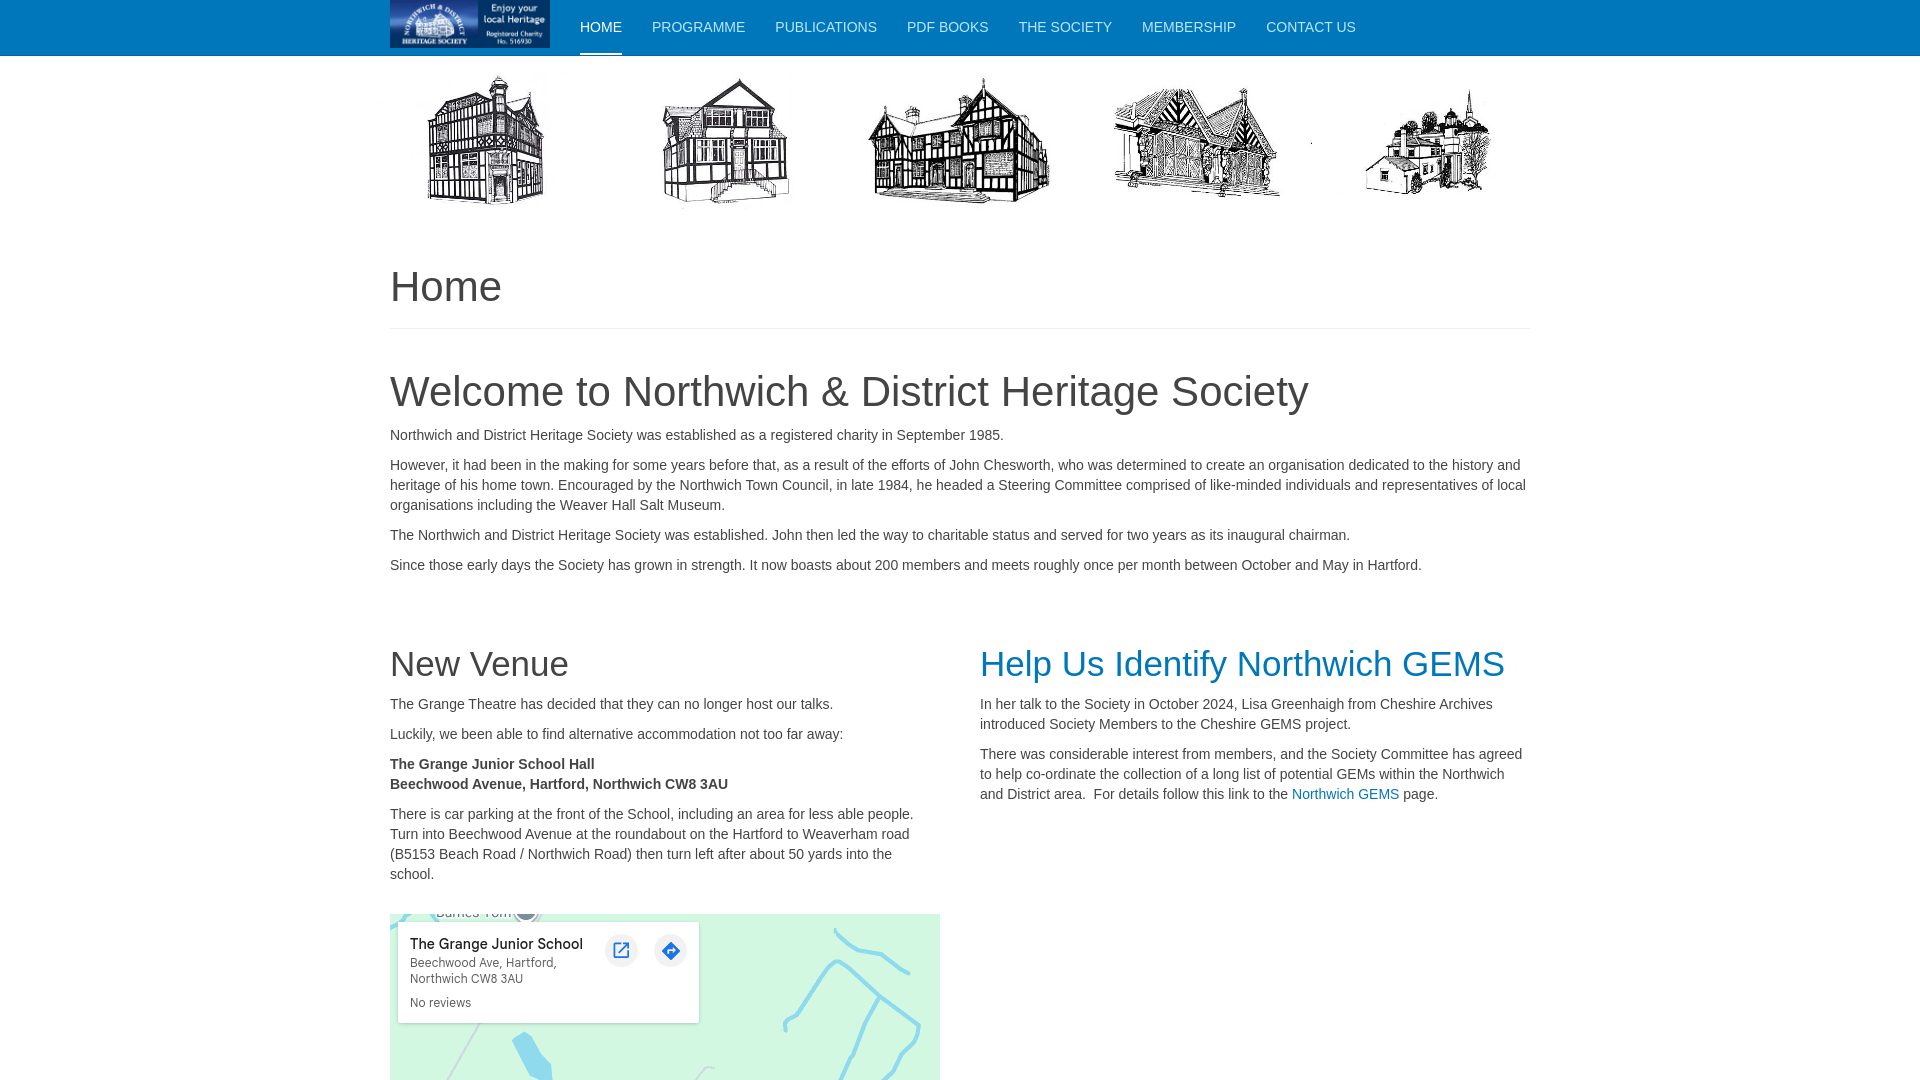Viewport: 1920px width, 1080px height.
Task: Click the Home page heading
Action: tap(446, 287)
